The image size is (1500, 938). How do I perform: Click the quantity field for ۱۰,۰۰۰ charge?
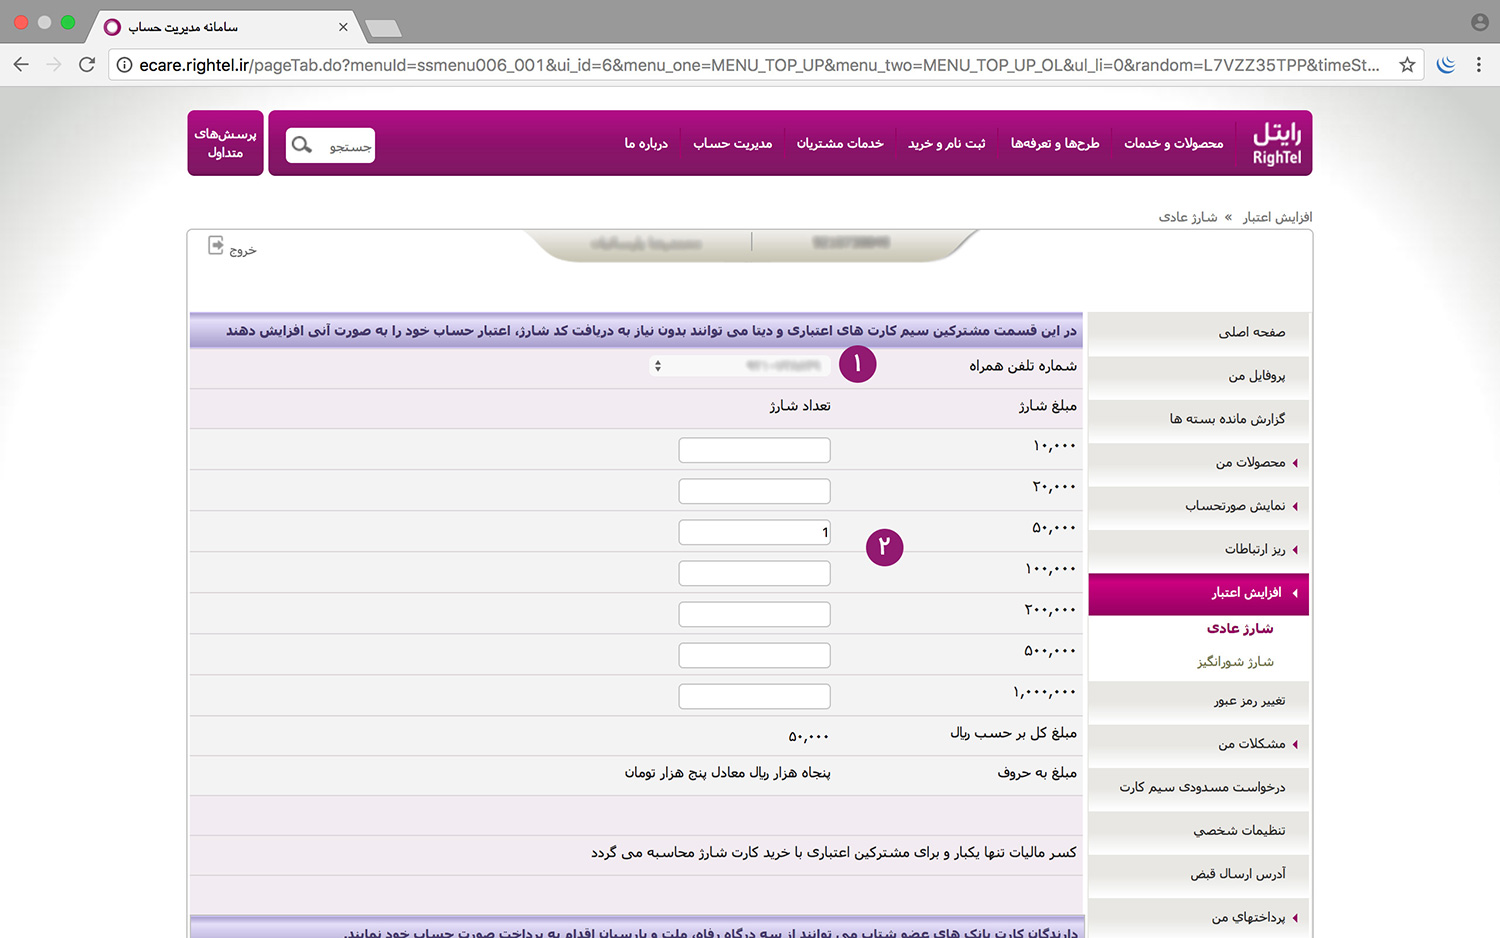pyautogui.click(x=754, y=450)
